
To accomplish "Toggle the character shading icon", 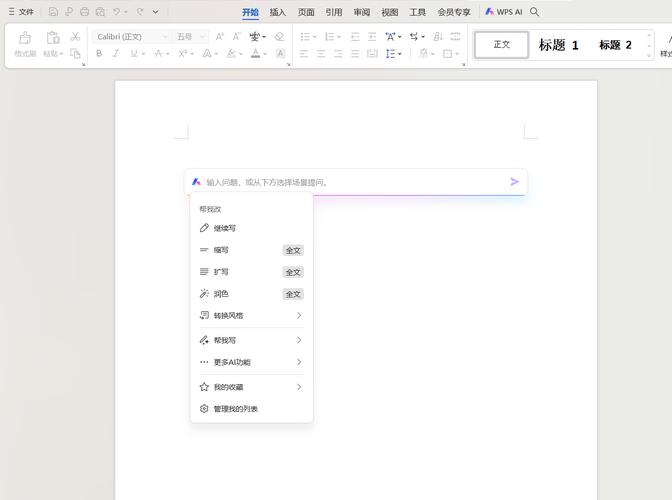I will click(280, 54).
